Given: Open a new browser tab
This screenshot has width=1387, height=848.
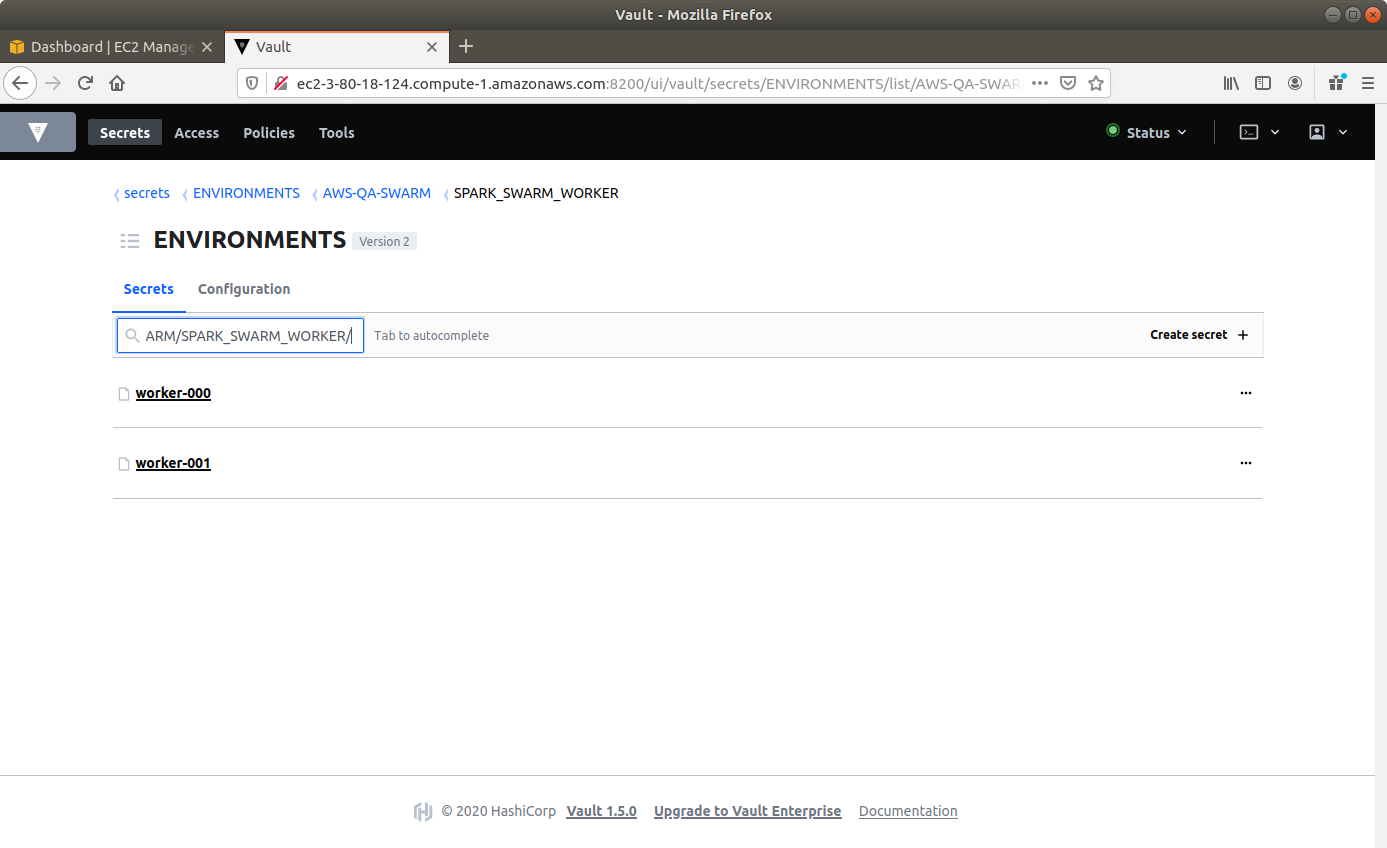Looking at the screenshot, I should coord(466,46).
